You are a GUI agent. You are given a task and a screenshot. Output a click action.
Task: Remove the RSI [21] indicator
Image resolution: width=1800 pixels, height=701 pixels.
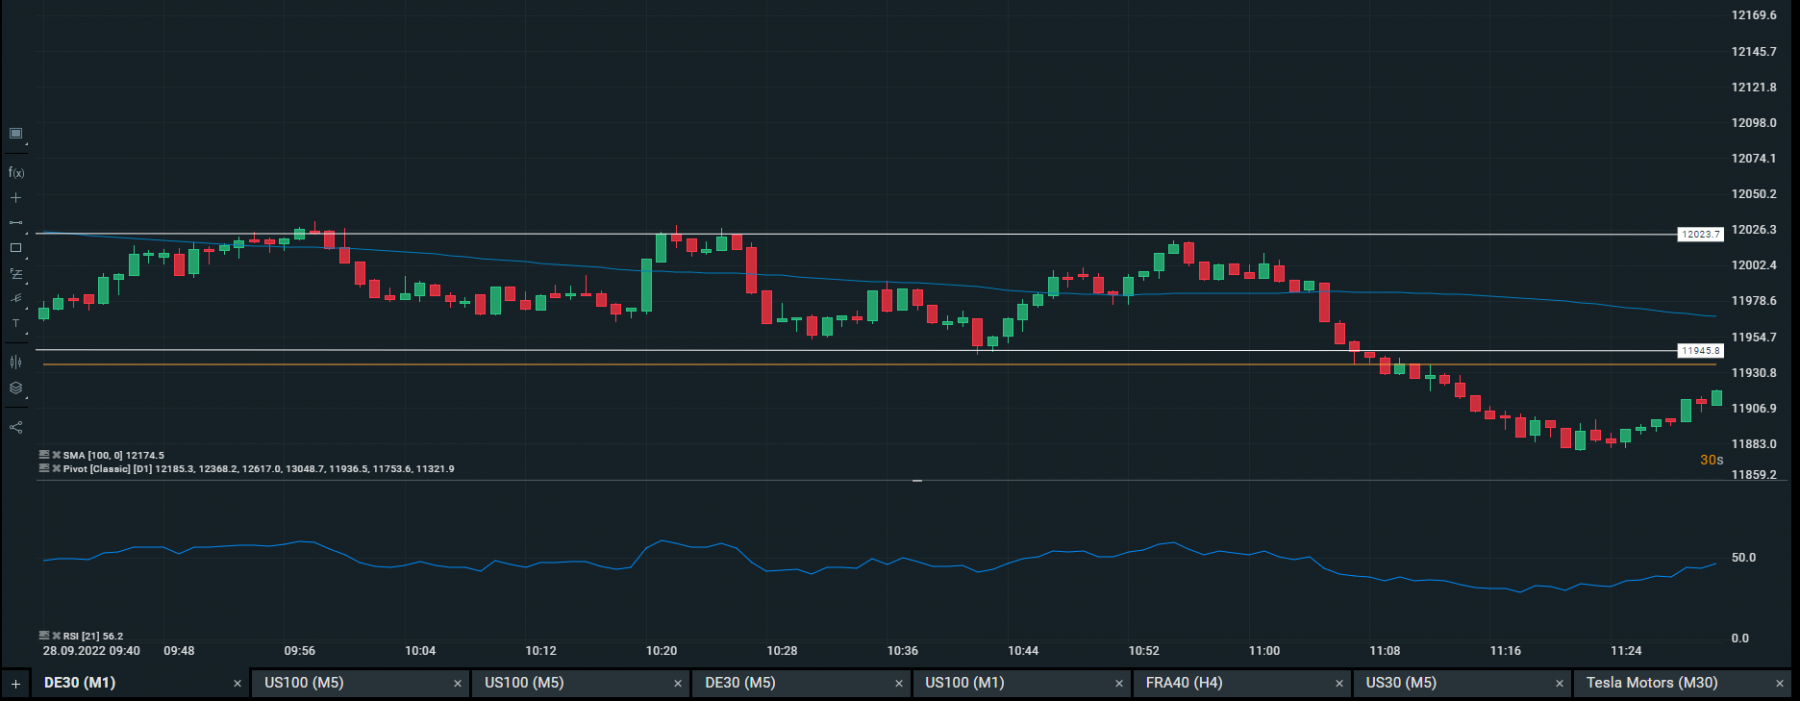click(57, 636)
